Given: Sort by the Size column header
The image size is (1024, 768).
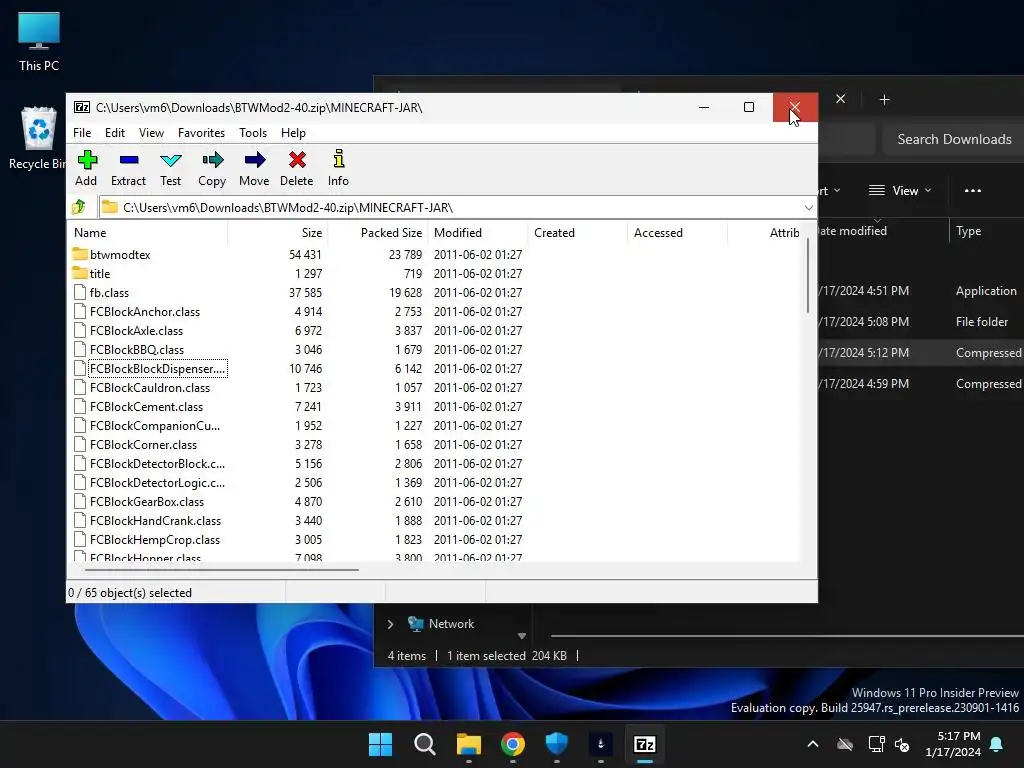Looking at the screenshot, I should 278,232.
